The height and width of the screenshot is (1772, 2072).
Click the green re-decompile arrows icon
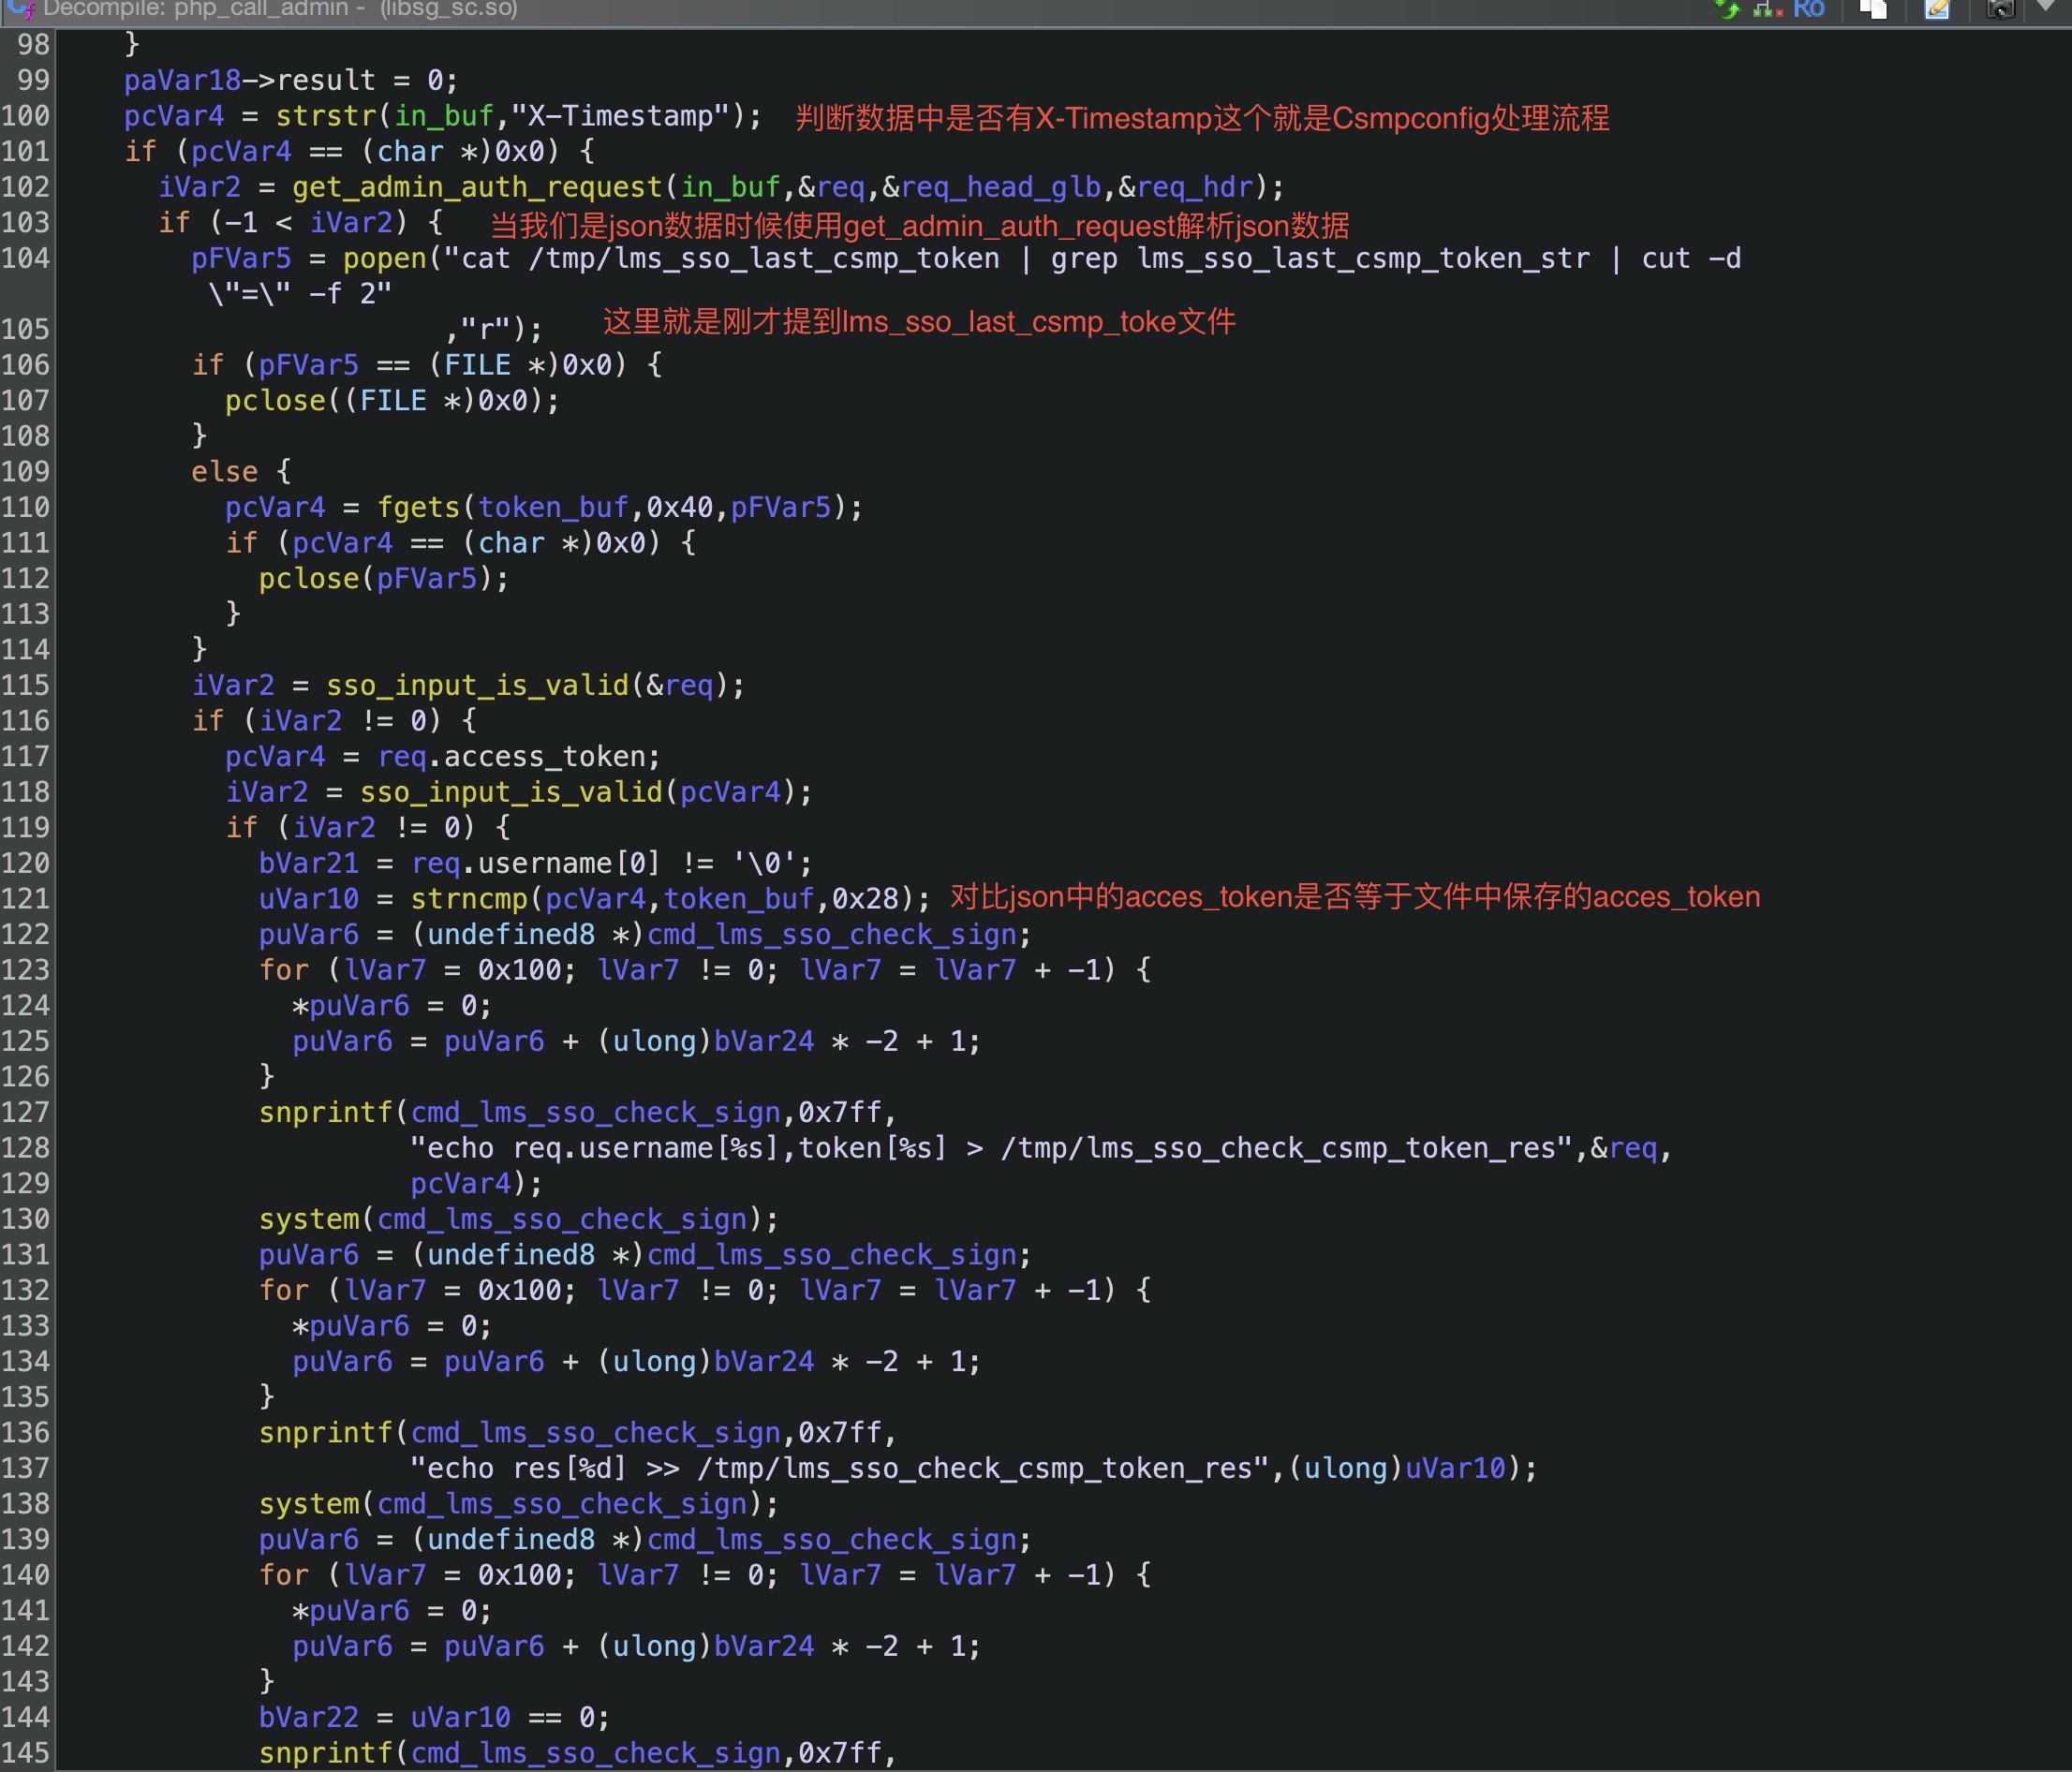pos(1727,9)
